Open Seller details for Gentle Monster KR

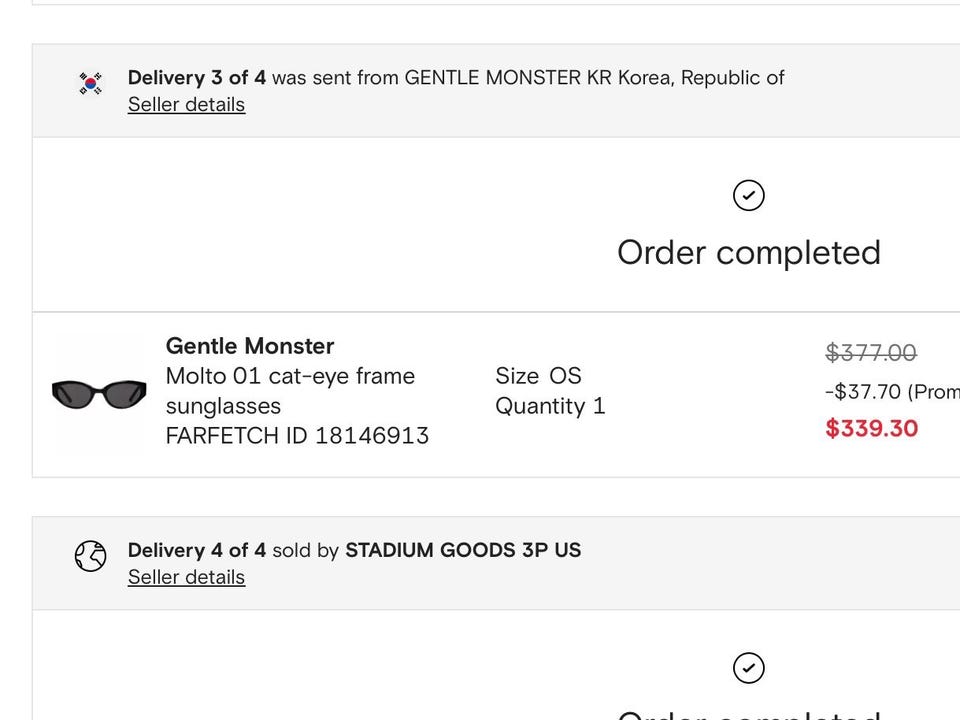point(186,105)
